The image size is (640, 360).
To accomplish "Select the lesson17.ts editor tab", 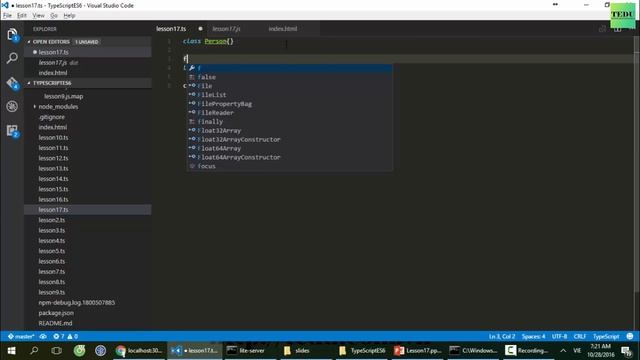I will tap(171, 29).
